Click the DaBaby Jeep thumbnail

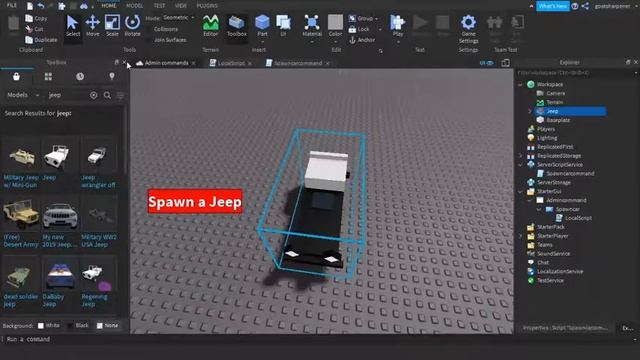tap(60, 275)
